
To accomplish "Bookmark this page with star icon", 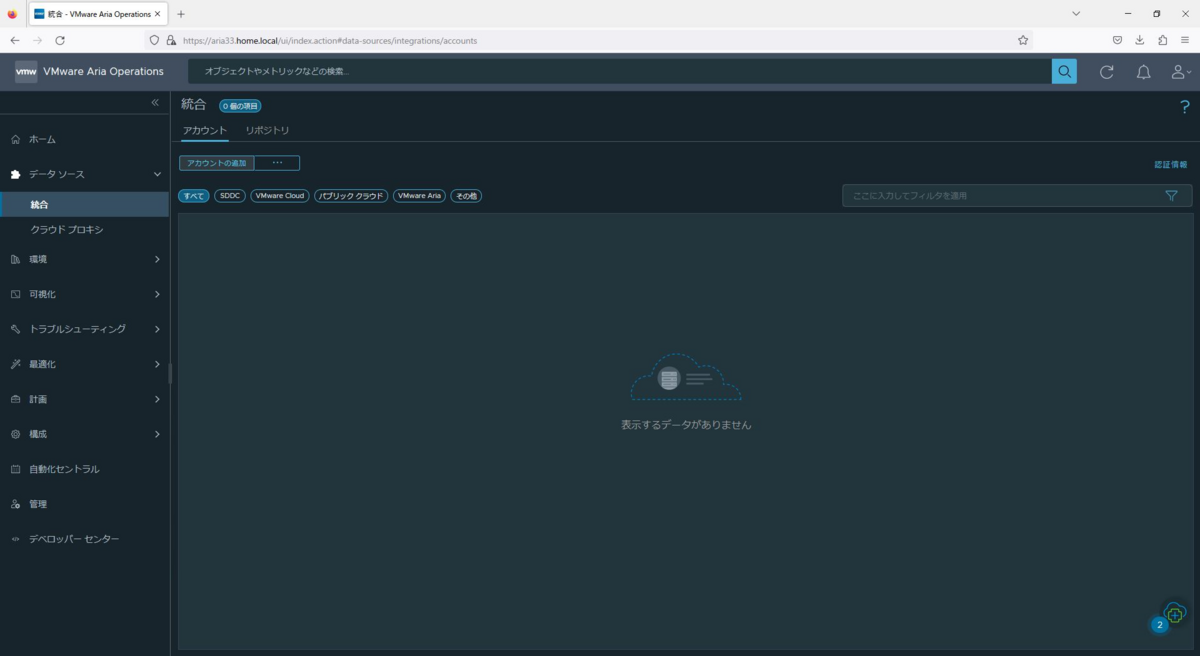I will [1023, 40].
